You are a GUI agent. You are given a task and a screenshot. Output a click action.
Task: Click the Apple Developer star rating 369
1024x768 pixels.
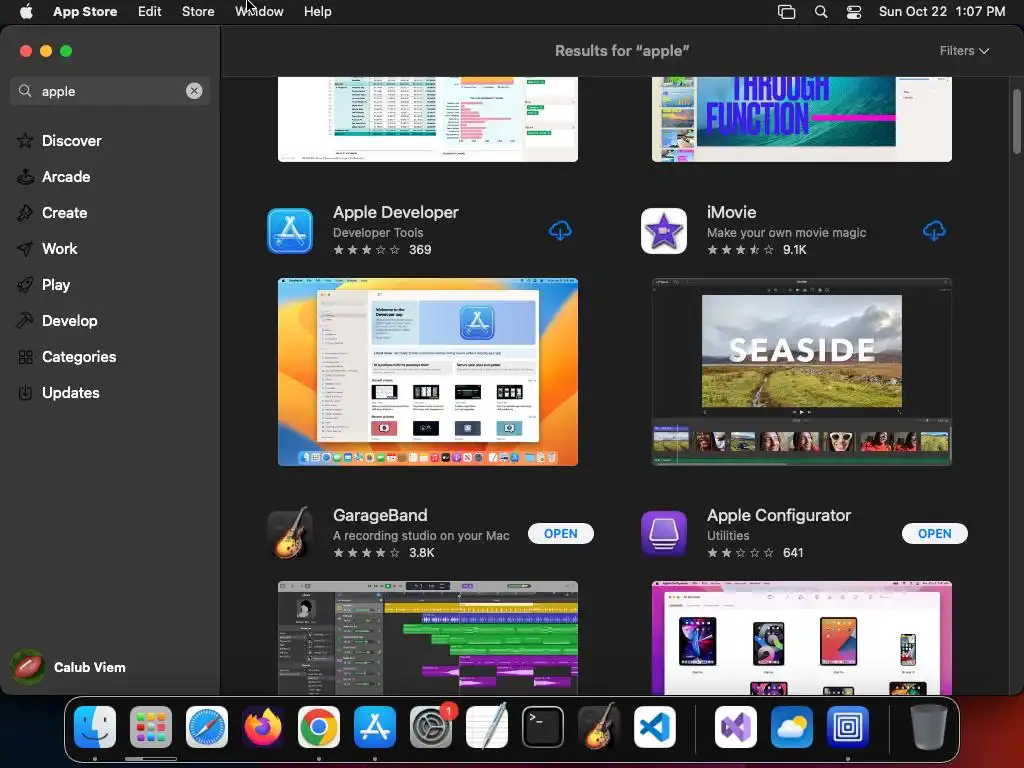click(382, 249)
